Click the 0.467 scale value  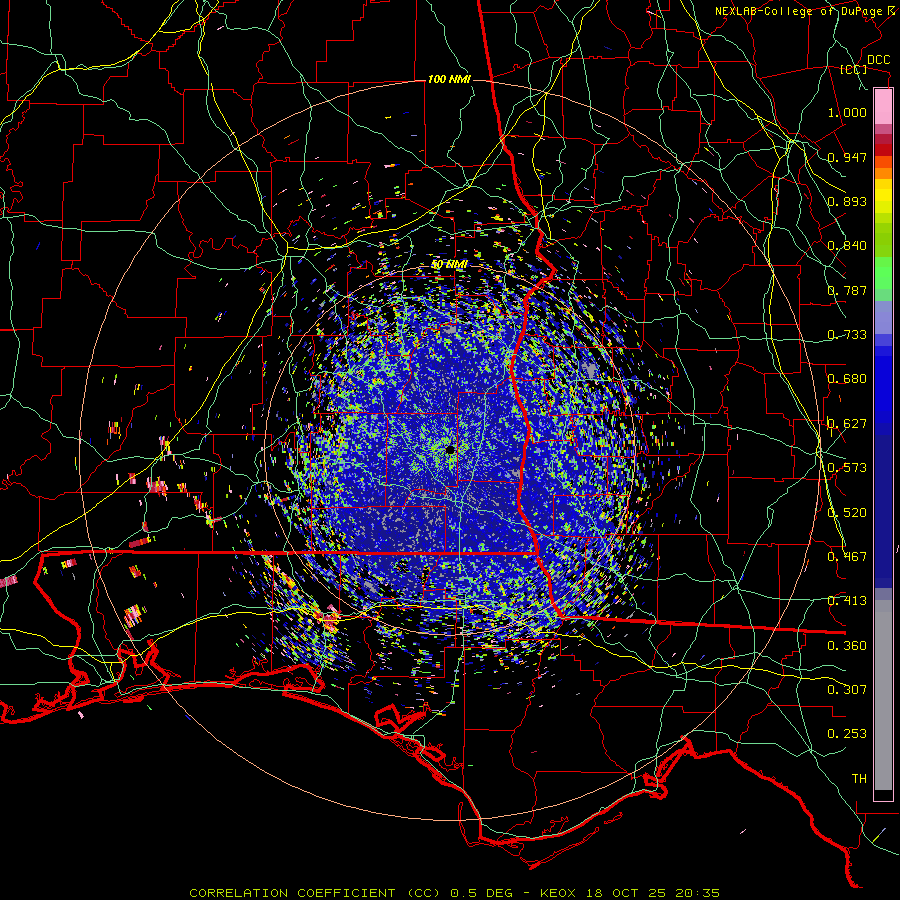click(x=847, y=557)
